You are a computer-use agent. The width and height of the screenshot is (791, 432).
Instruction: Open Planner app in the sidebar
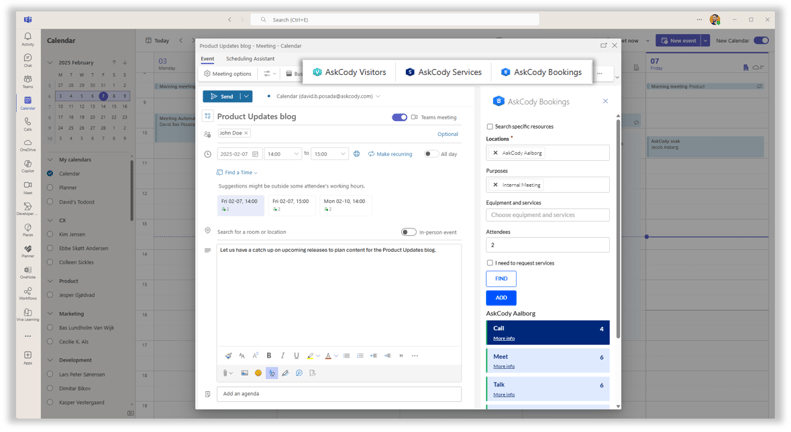(x=28, y=251)
